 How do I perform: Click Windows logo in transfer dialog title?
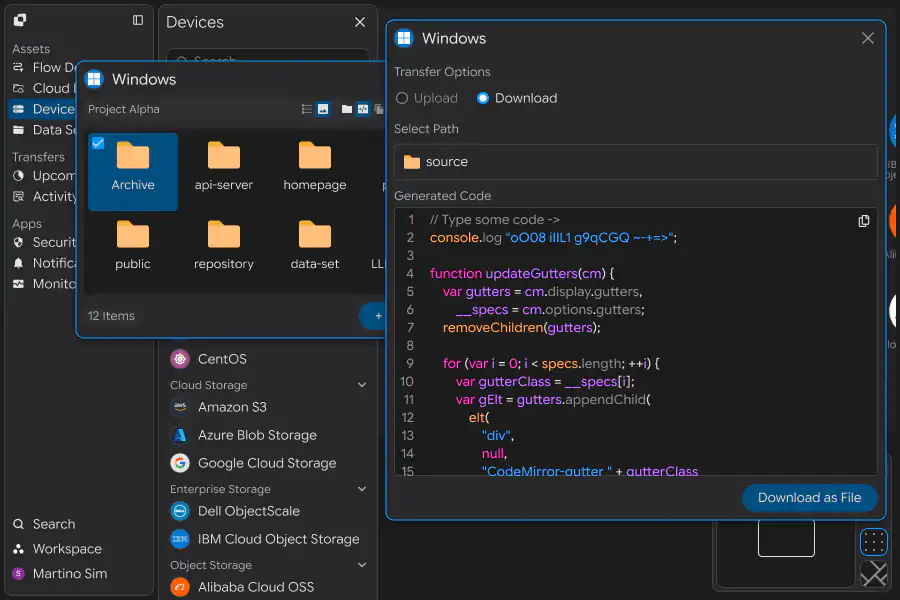404,38
